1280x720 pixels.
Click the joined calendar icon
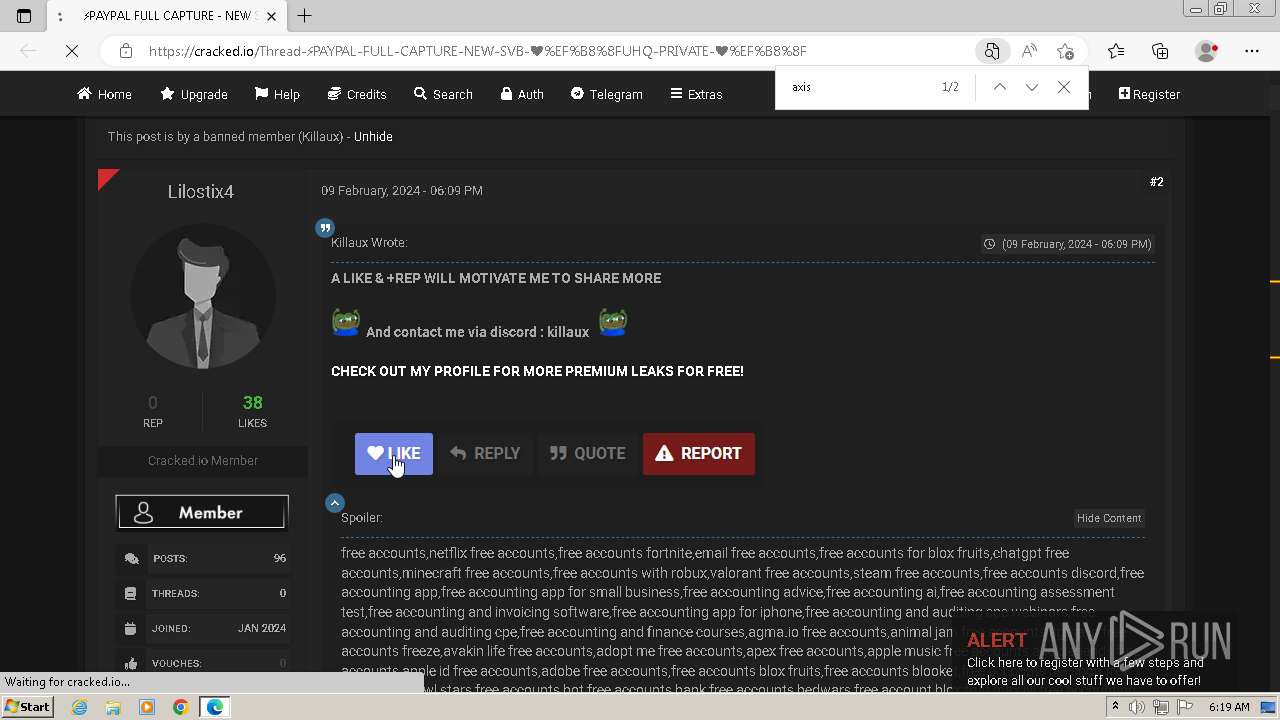pyautogui.click(x=131, y=628)
